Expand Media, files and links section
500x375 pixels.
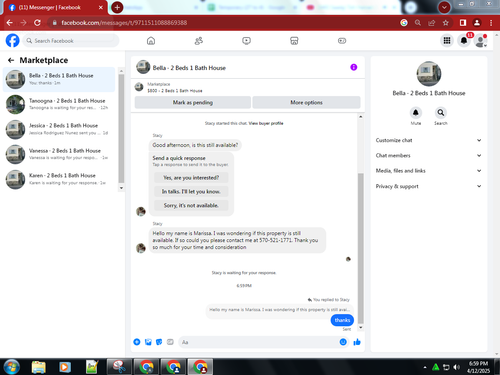pyautogui.click(x=429, y=171)
